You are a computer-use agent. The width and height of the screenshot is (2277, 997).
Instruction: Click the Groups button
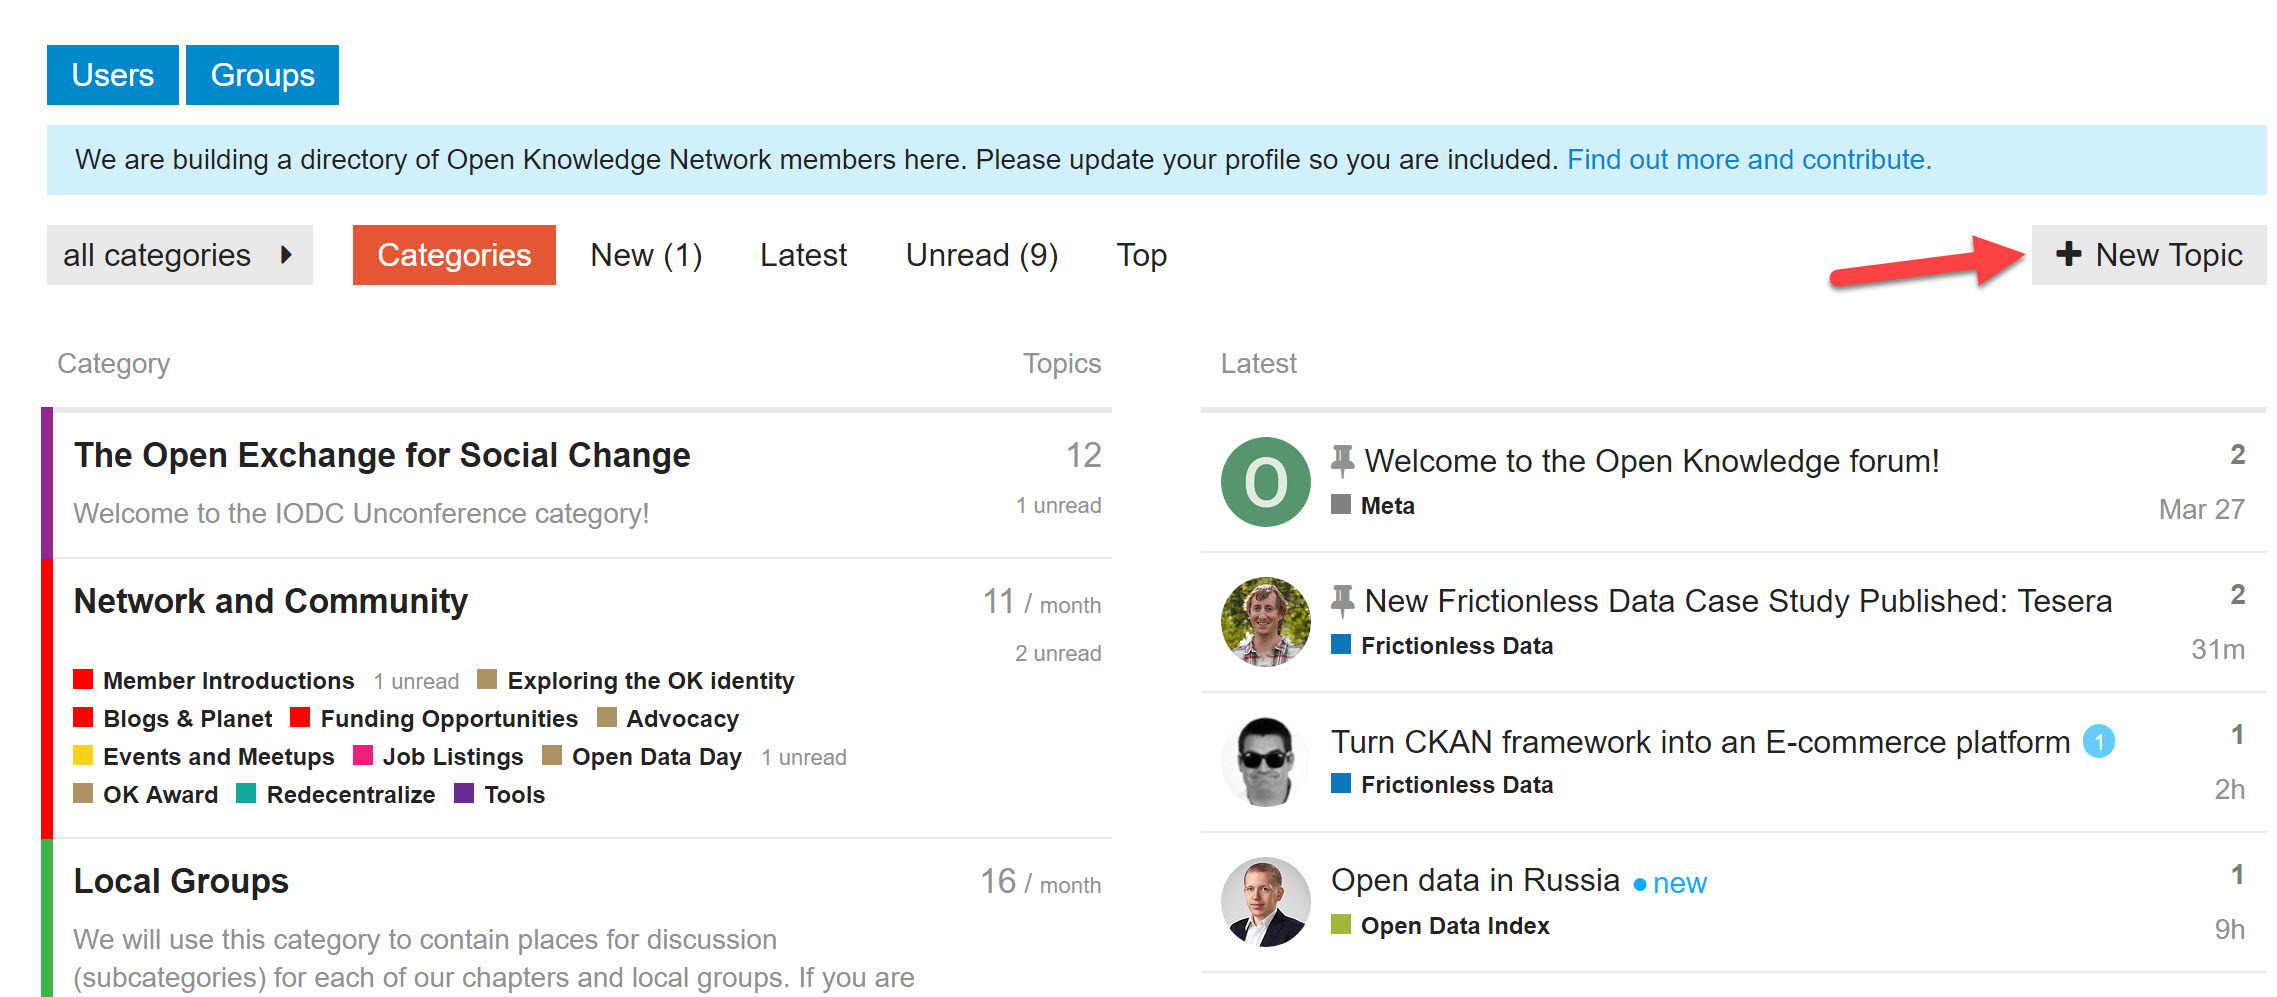click(262, 75)
